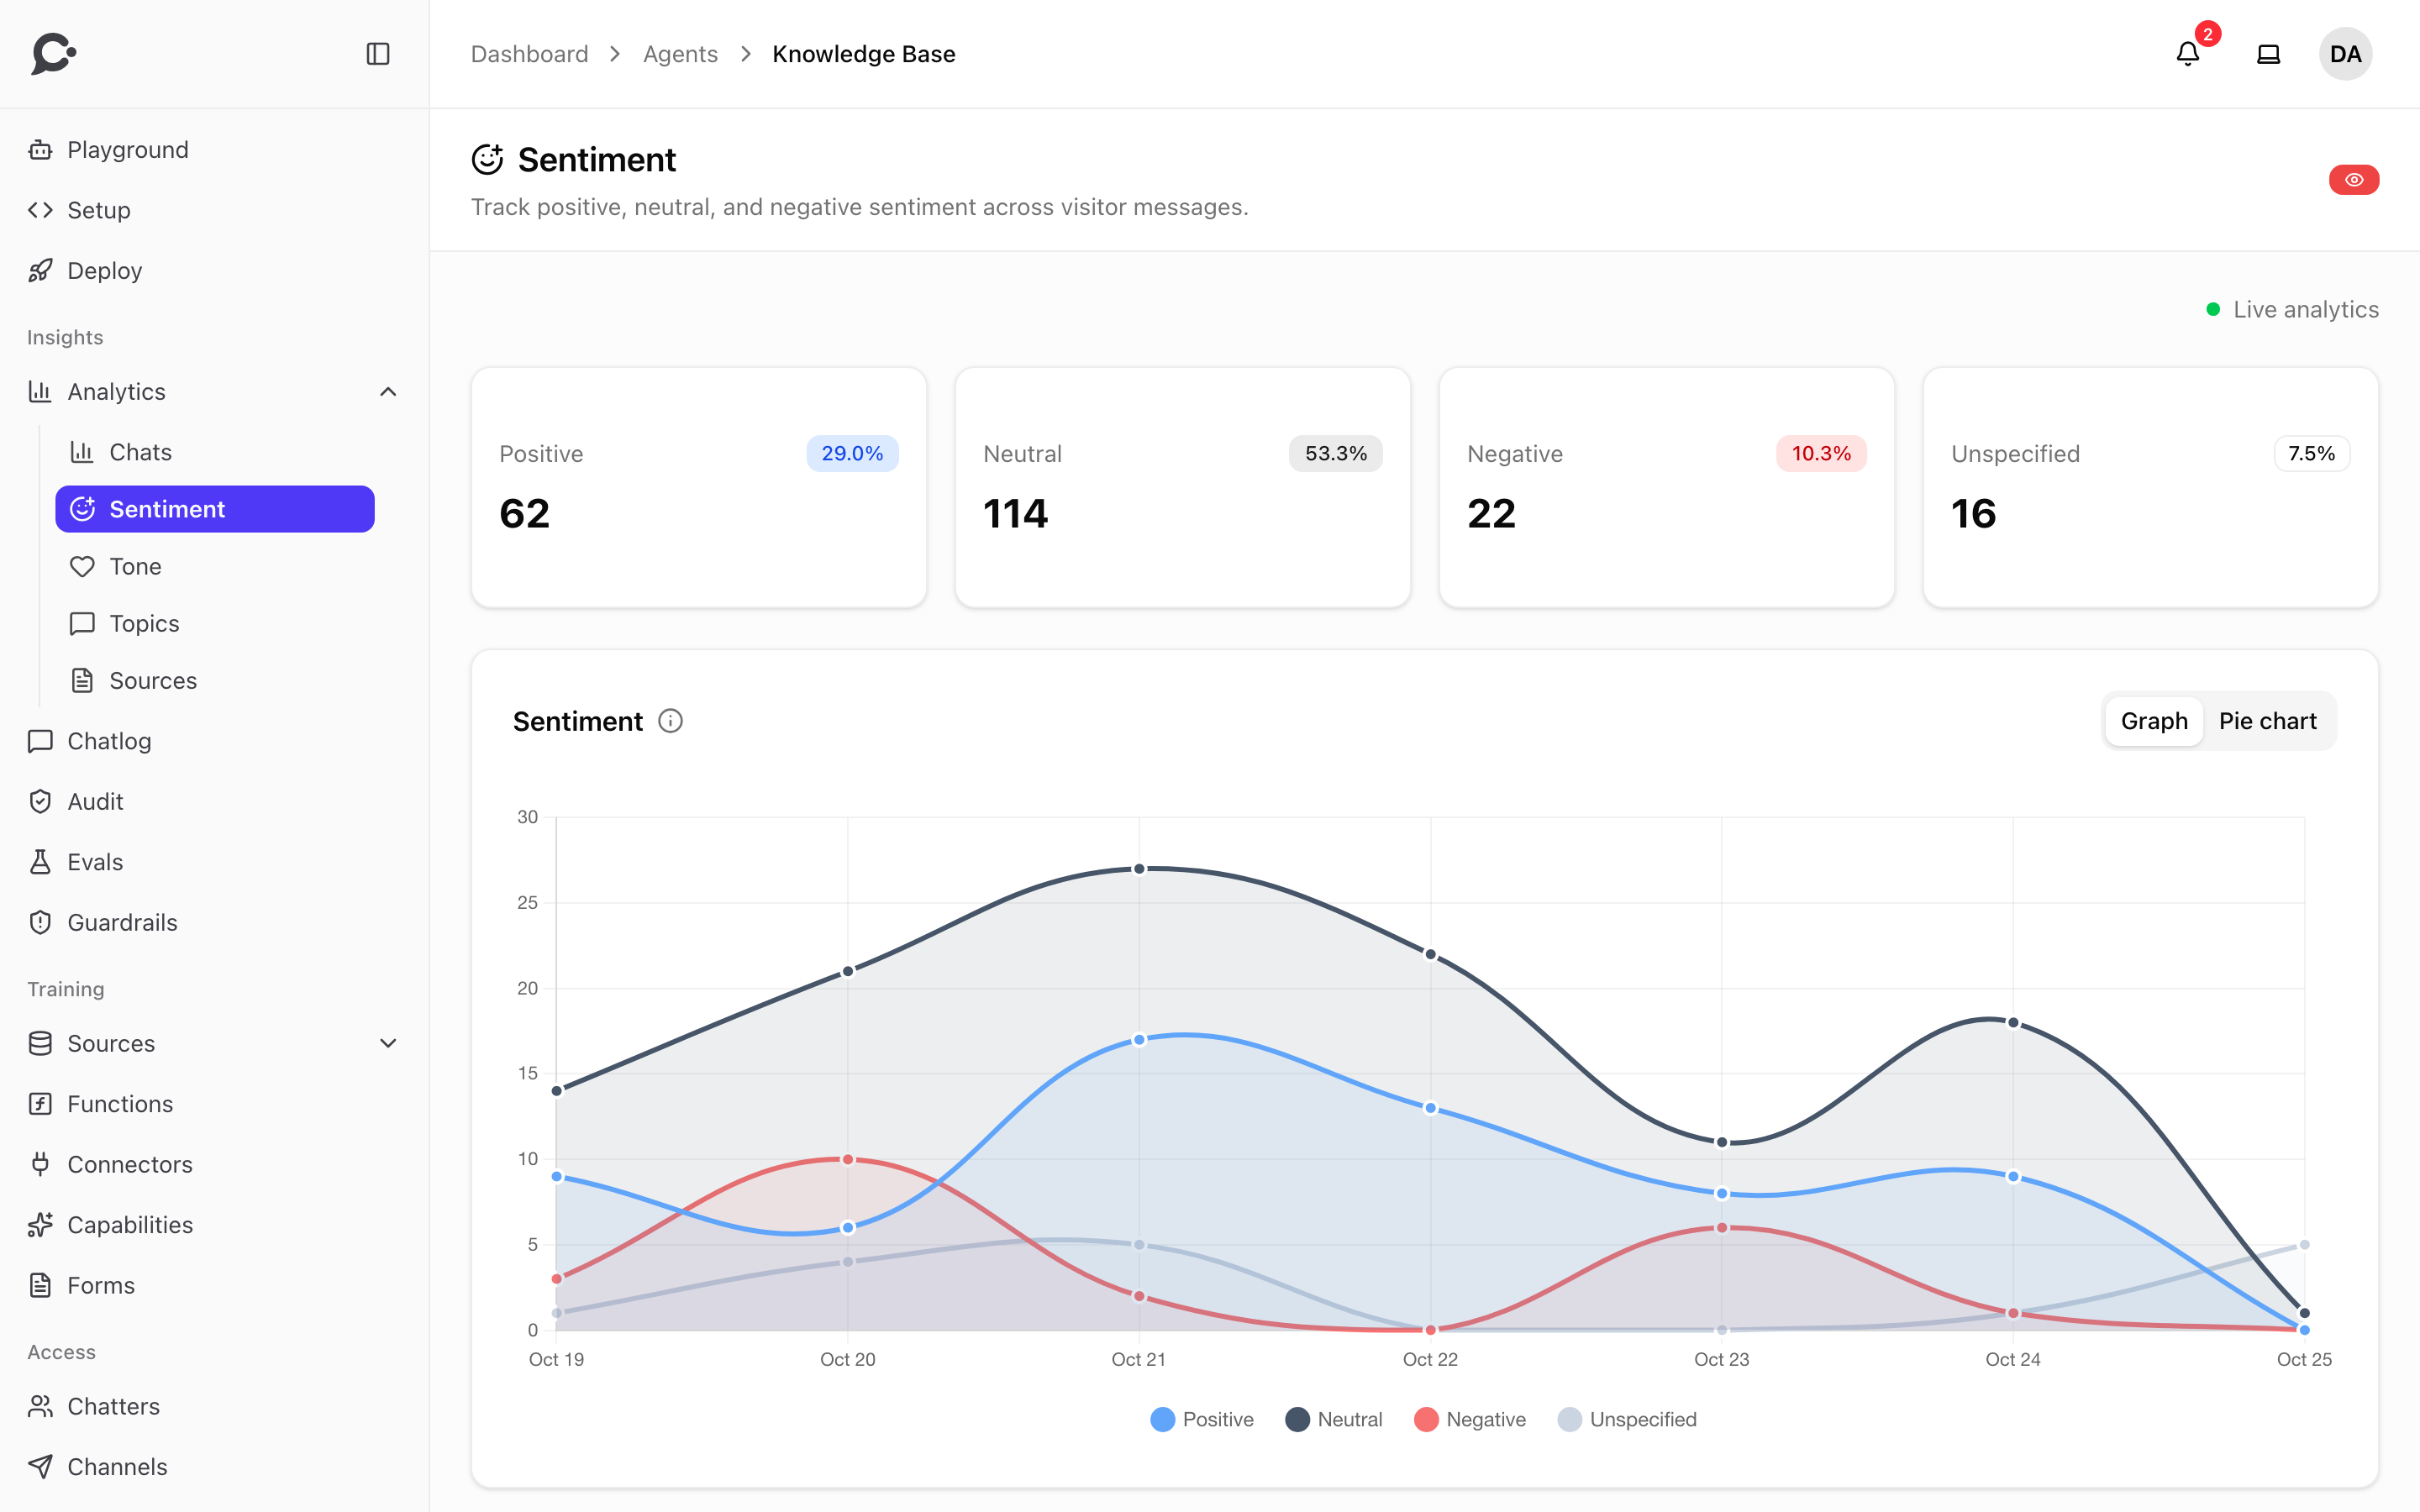Viewport: 2420px width, 1512px height.
Task: Expand the Training Sources chevron
Action: pos(388,1043)
